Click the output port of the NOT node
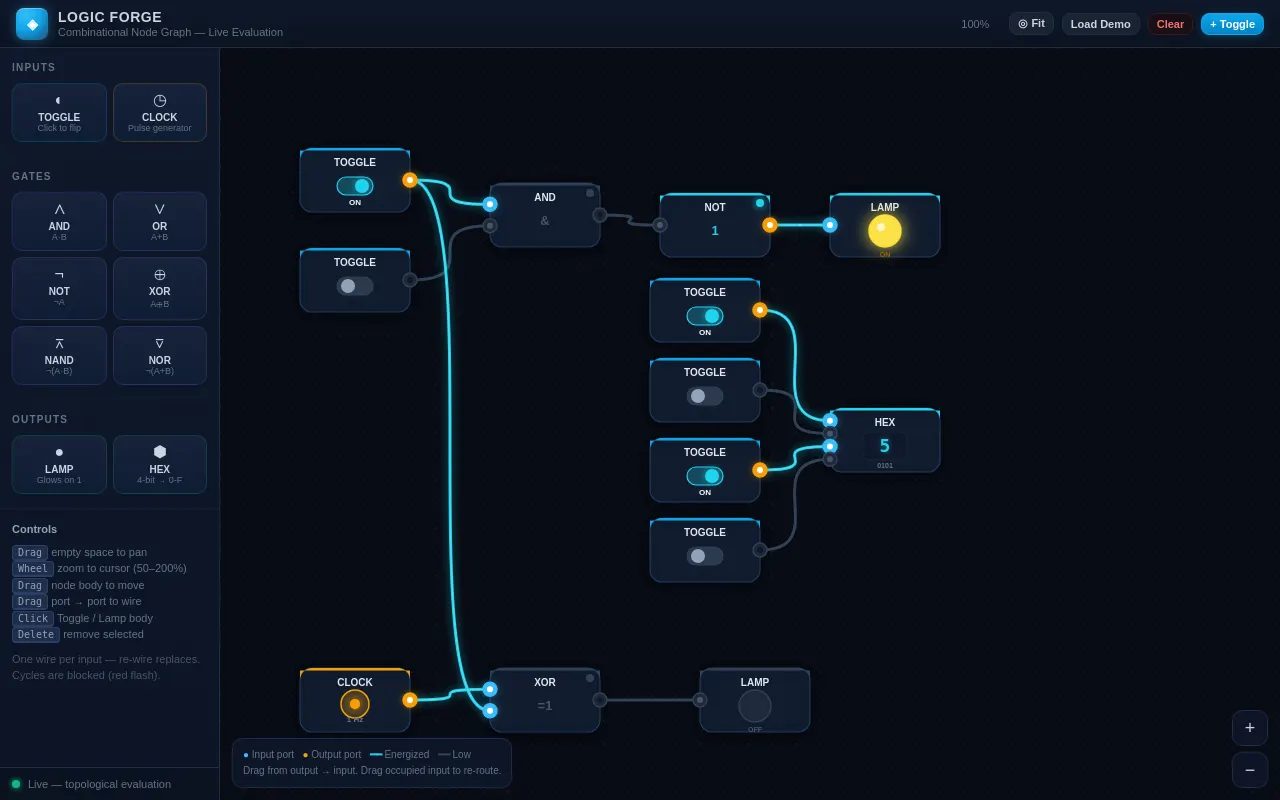Viewport: 1280px width, 800px height. 770,225
